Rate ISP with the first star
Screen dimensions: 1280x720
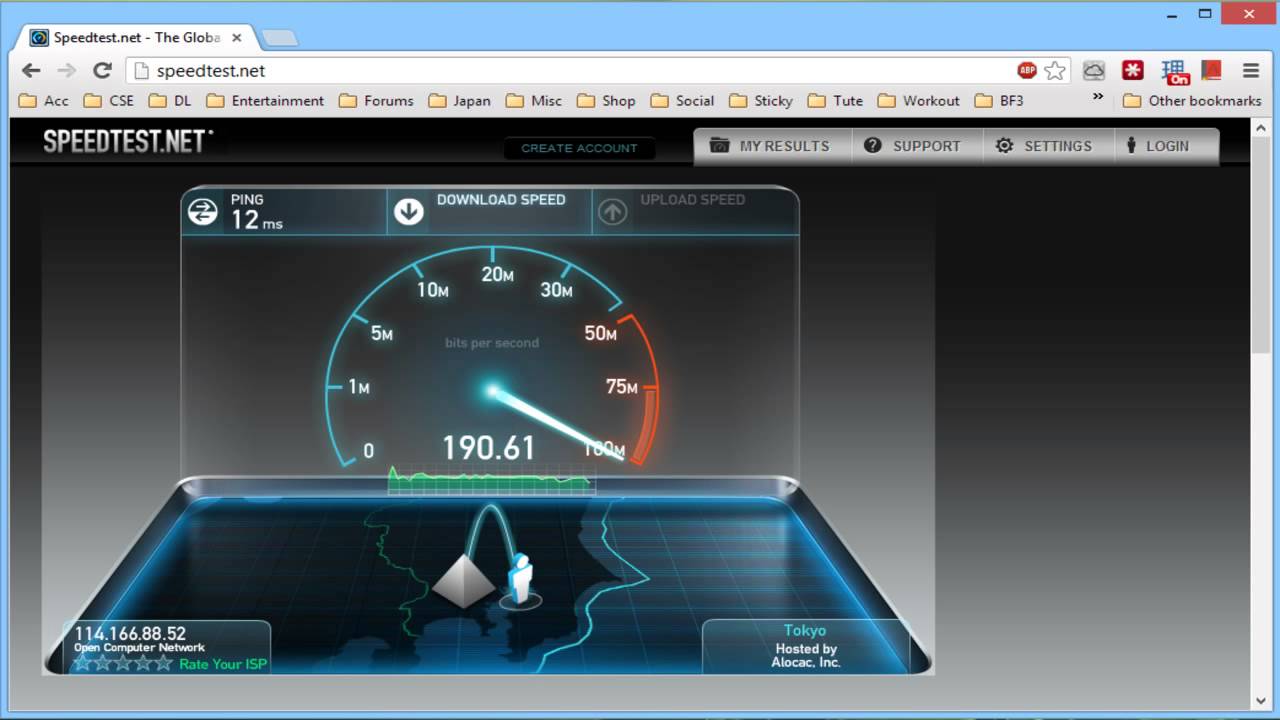83,663
